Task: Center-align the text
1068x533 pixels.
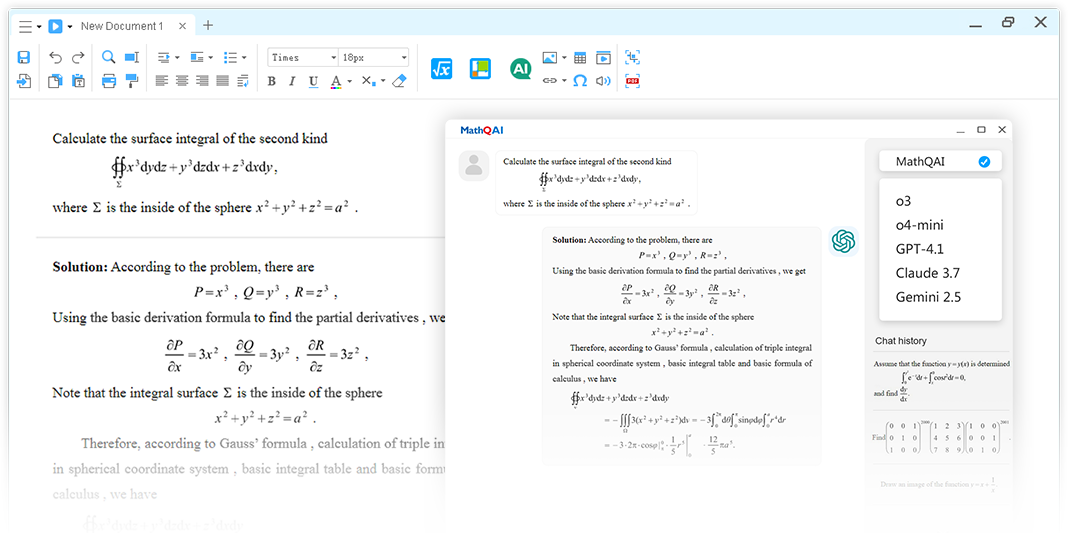Action: pyautogui.click(x=182, y=81)
